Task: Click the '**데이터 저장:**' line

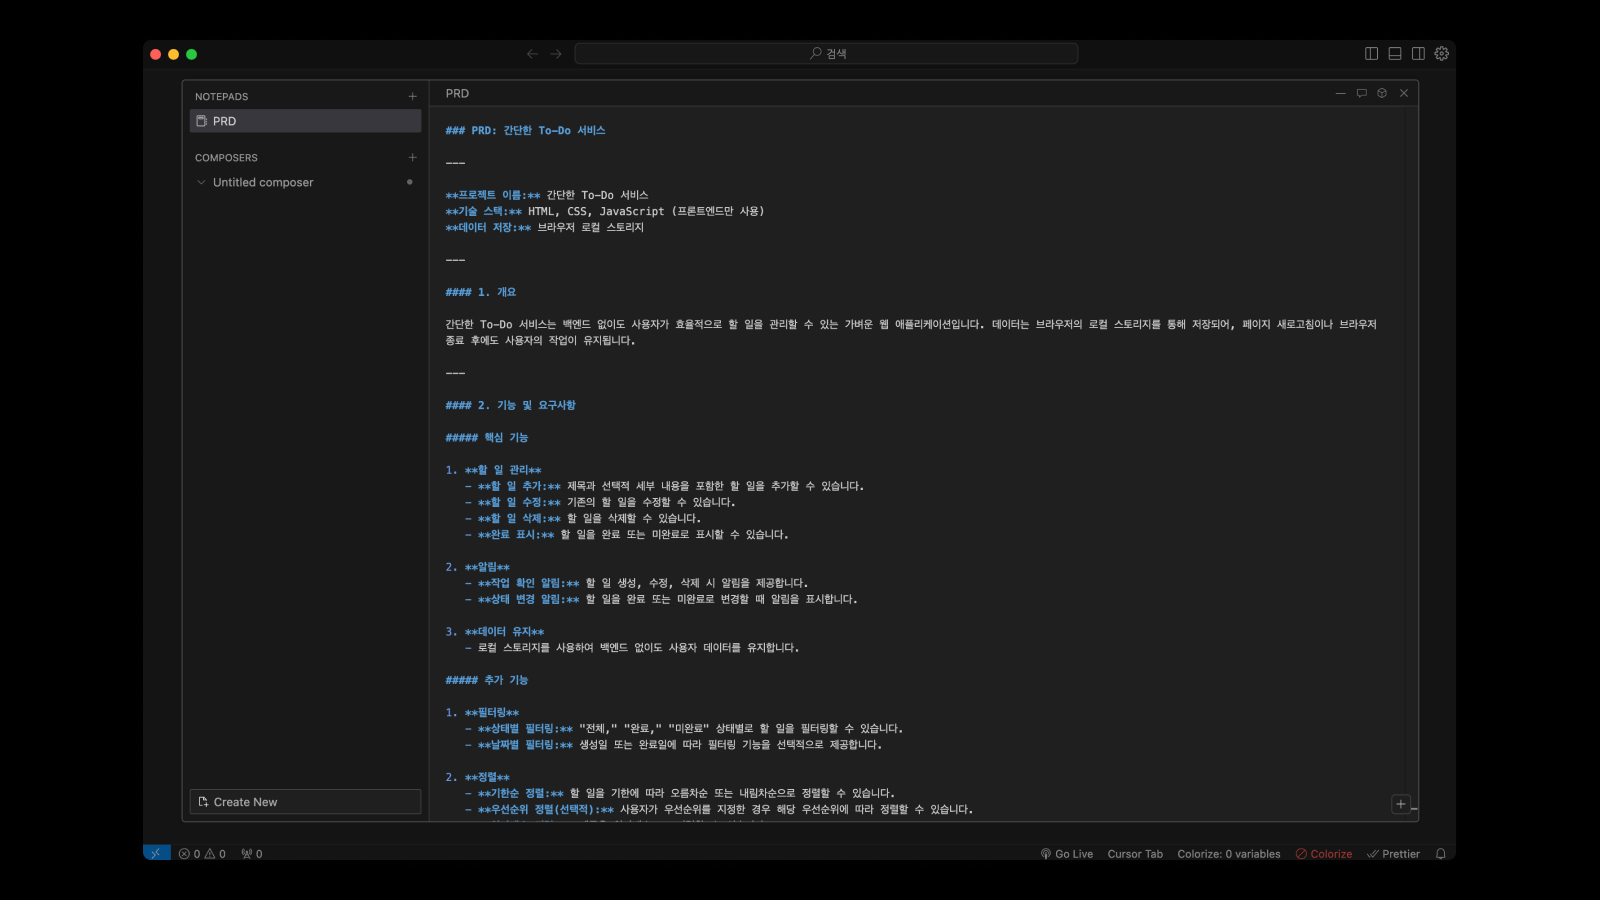Action: pos(545,228)
